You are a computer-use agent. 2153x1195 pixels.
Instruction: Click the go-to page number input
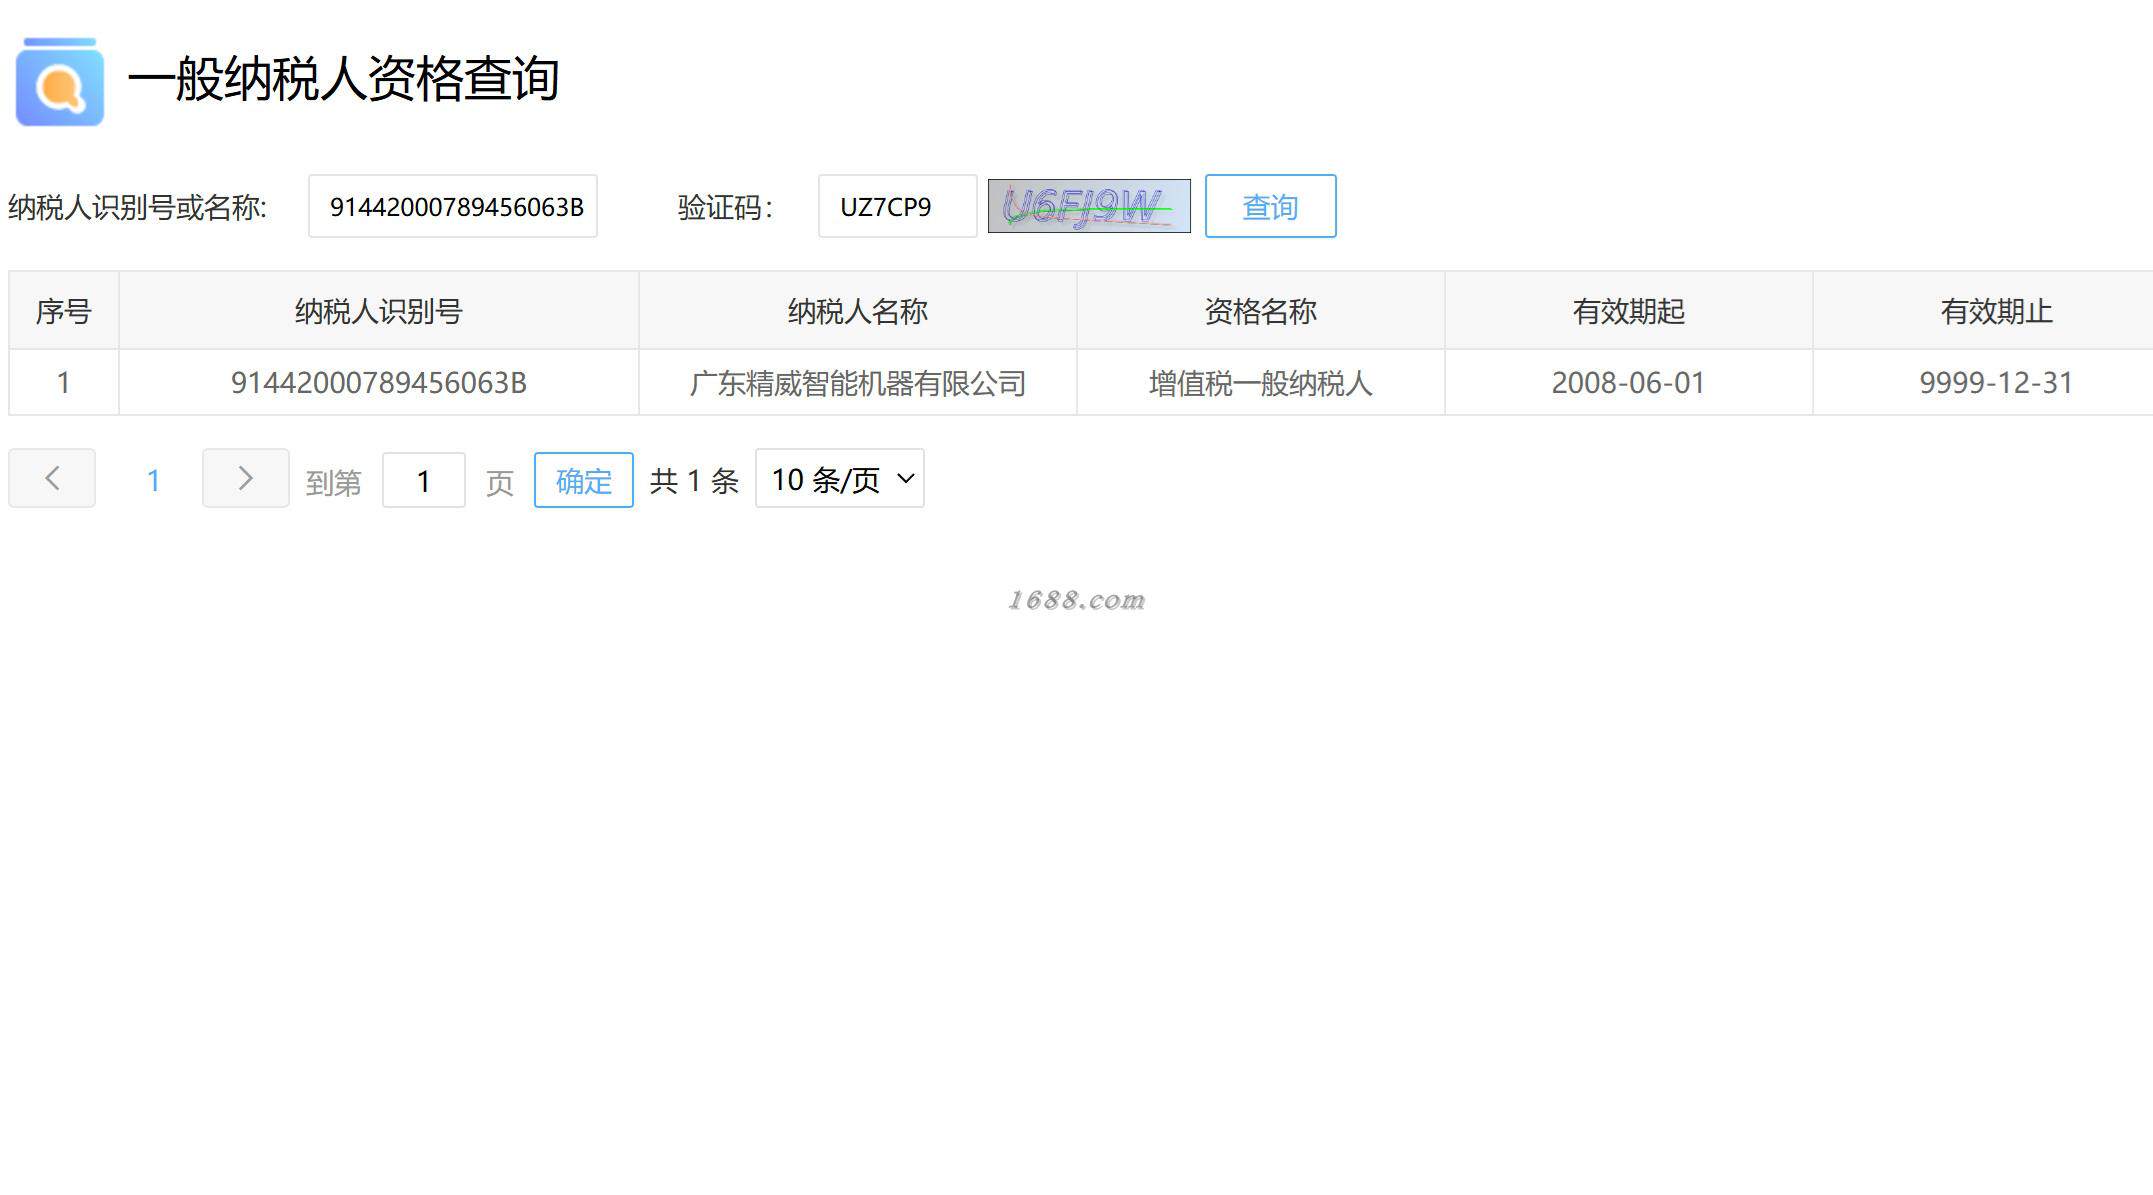click(423, 481)
